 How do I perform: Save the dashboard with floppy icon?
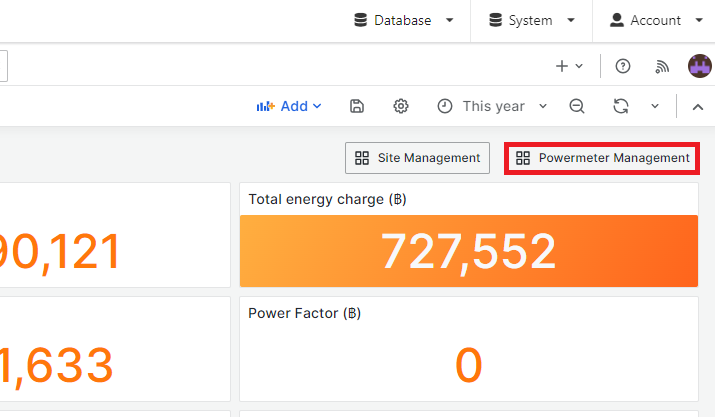click(357, 106)
